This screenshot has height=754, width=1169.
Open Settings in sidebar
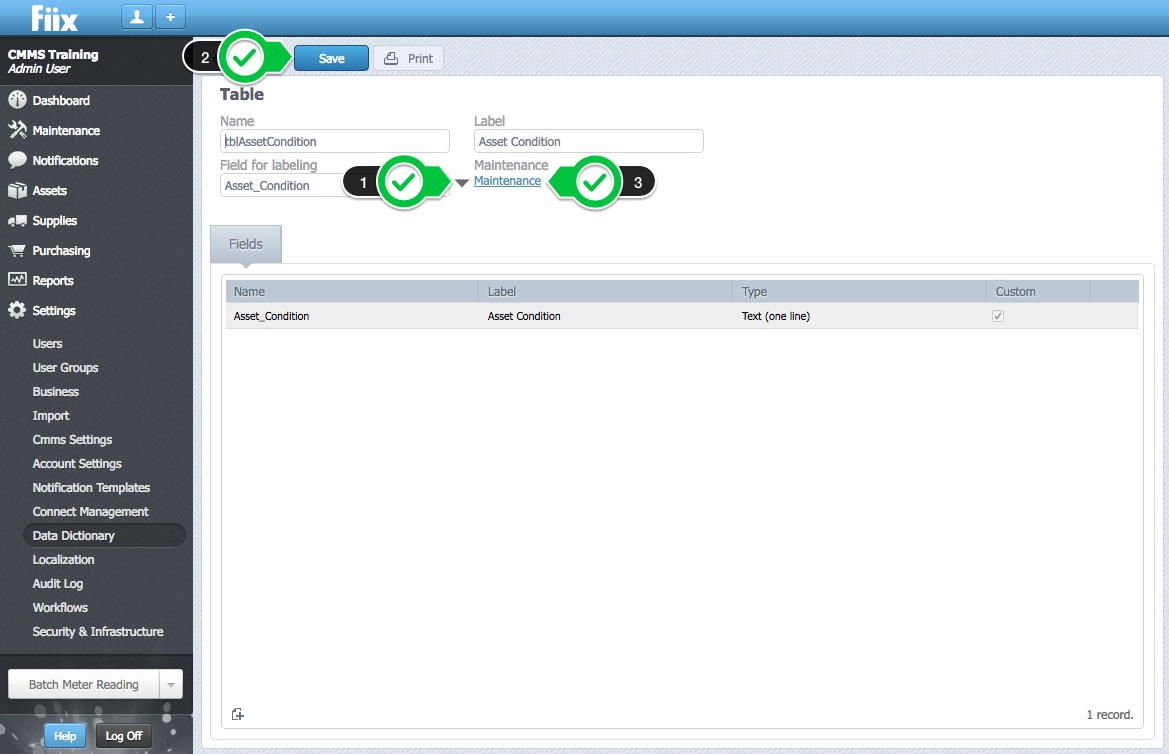point(54,311)
